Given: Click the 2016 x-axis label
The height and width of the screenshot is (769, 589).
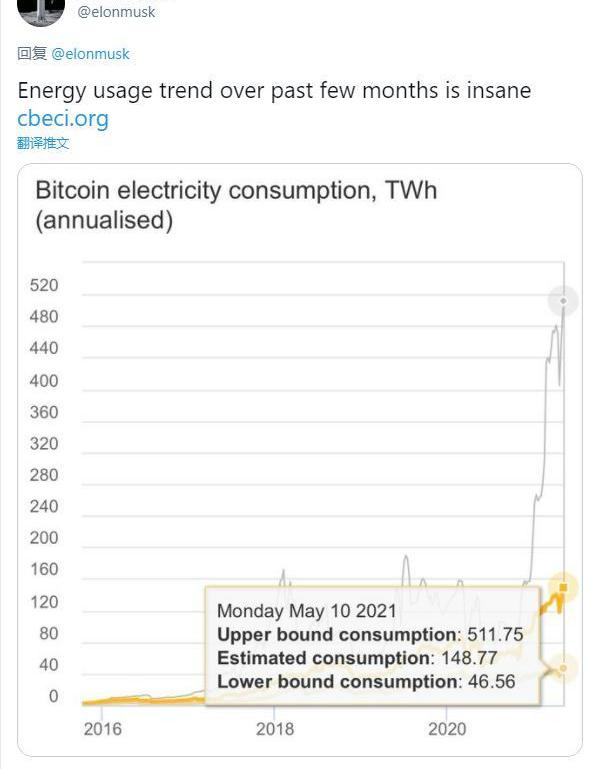Looking at the screenshot, I should tap(102, 729).
